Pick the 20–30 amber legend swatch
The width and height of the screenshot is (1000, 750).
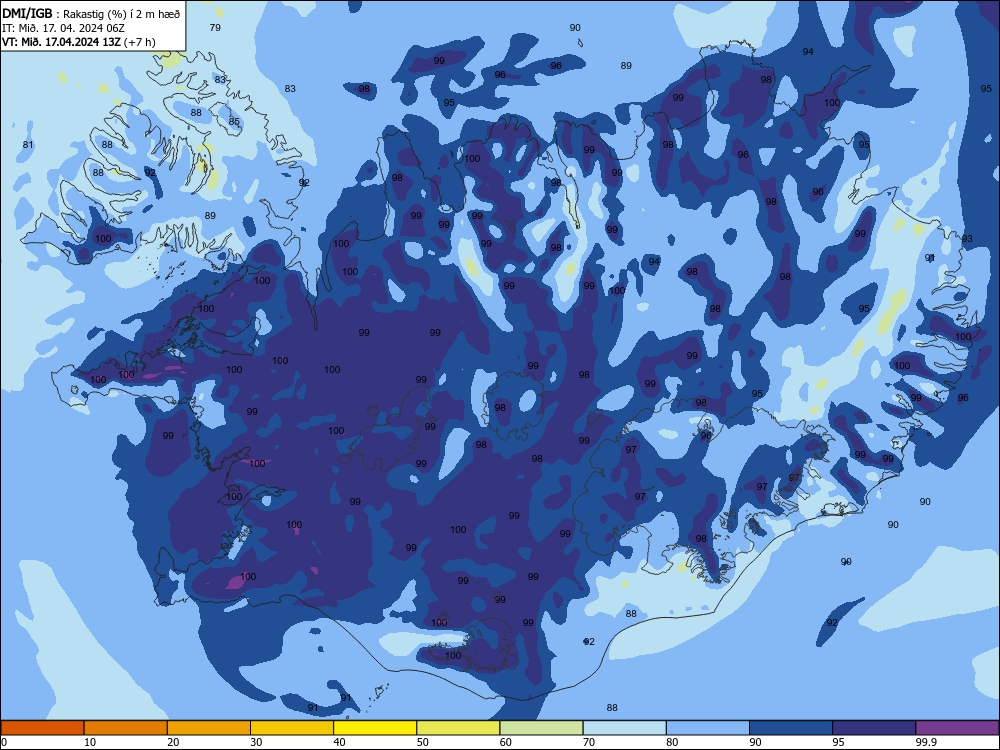click(209, 728)
